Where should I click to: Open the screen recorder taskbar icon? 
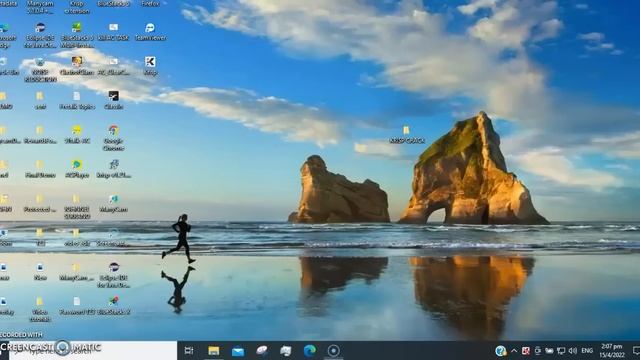(x=333, y=350)
